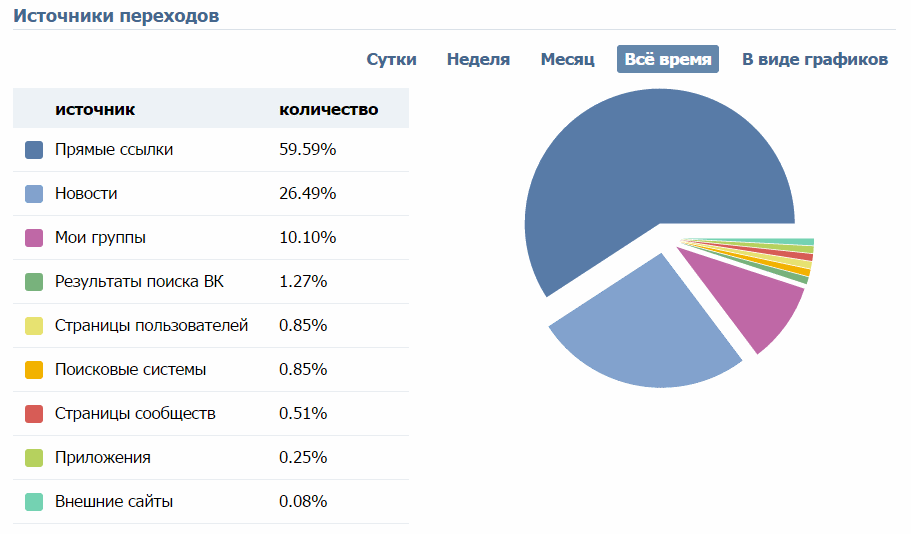Select the Месяц period tab
911x534 pixels.
tap(567, 59)
